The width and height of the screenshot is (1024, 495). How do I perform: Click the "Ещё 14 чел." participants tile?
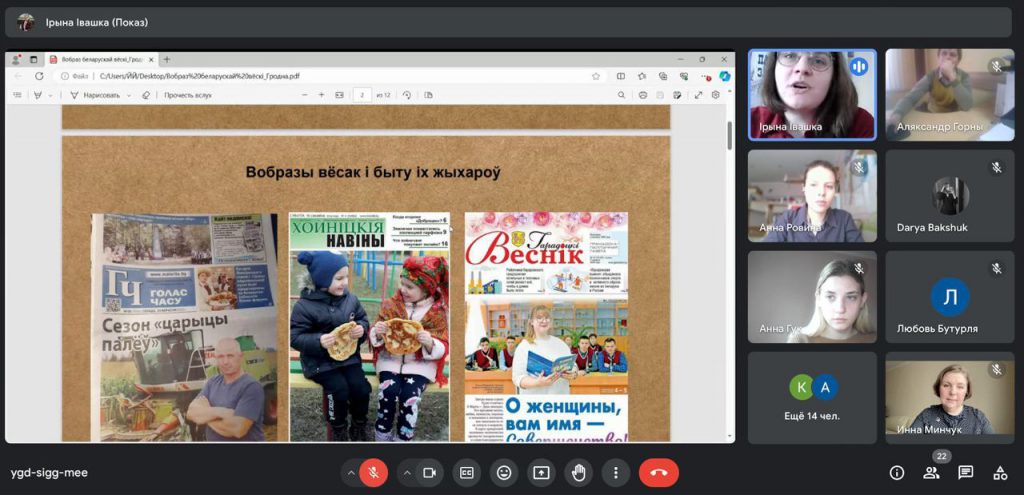(812, 397)
